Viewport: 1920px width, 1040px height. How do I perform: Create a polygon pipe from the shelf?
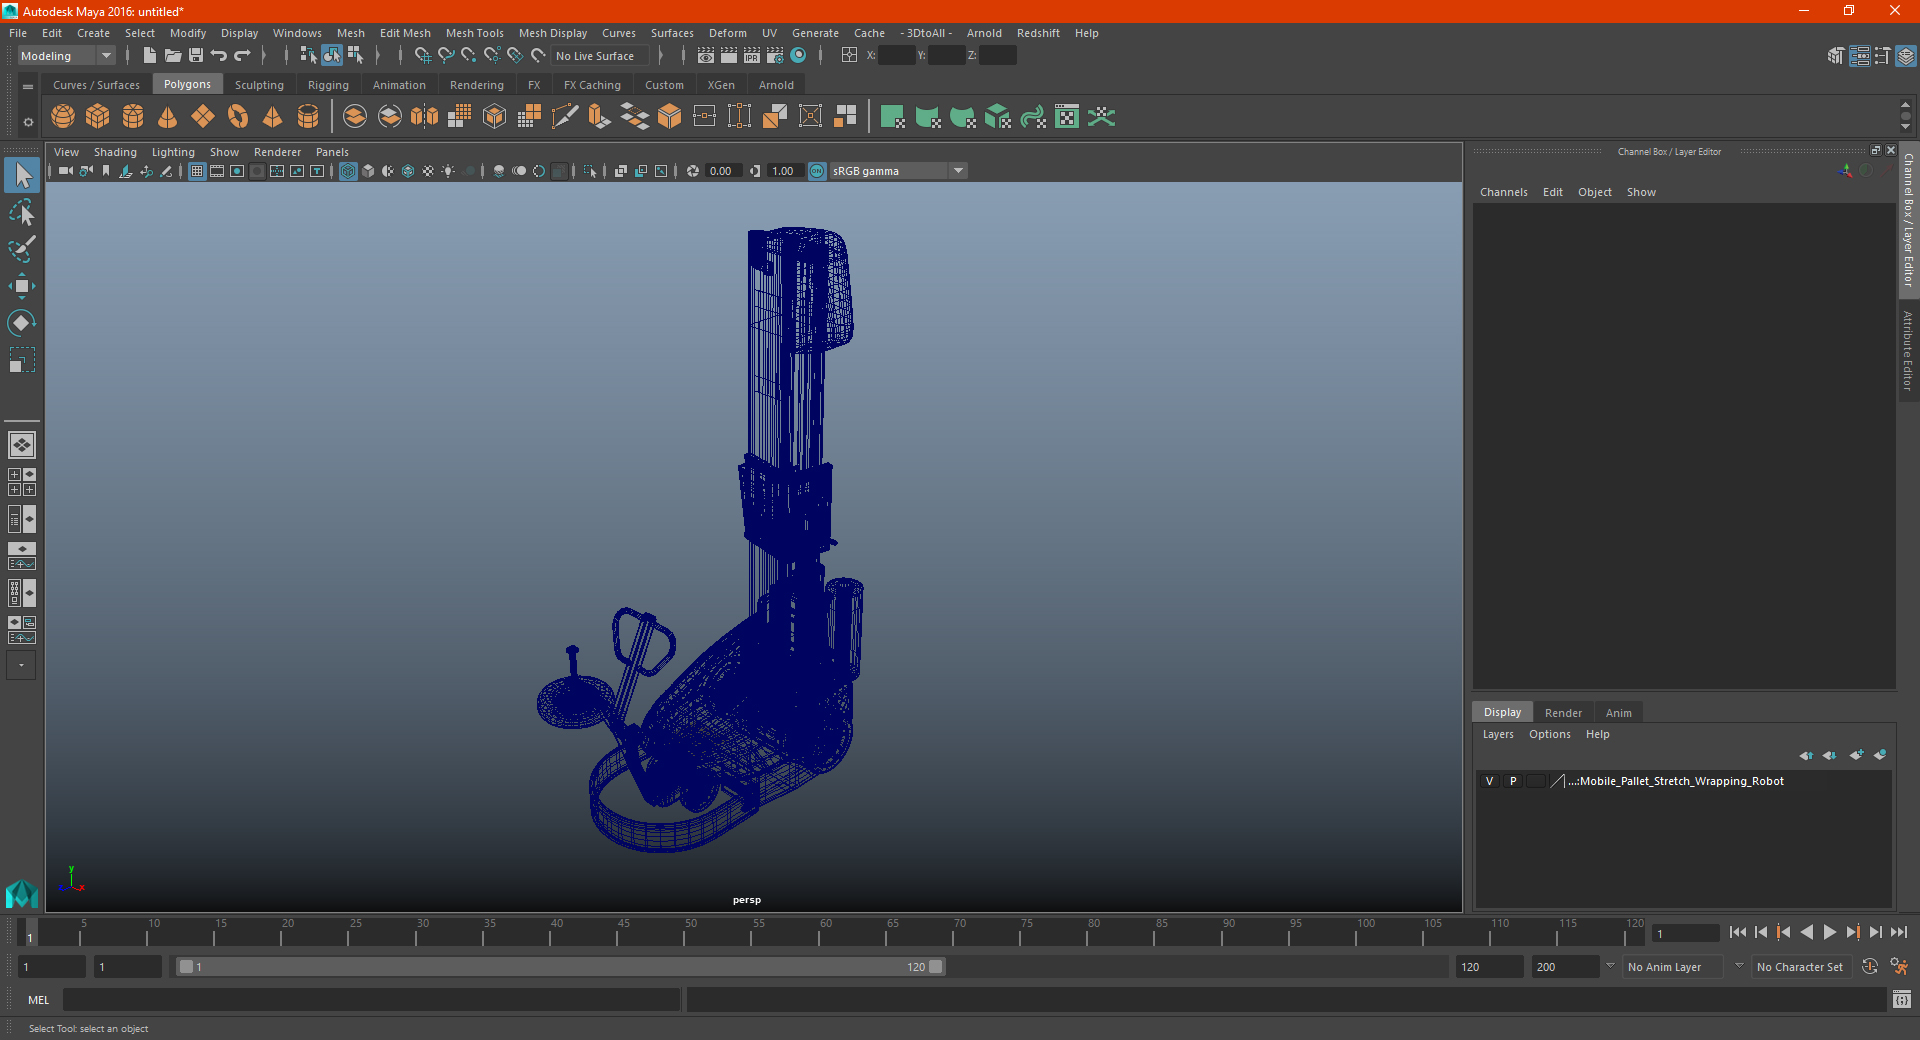point(308,117)
